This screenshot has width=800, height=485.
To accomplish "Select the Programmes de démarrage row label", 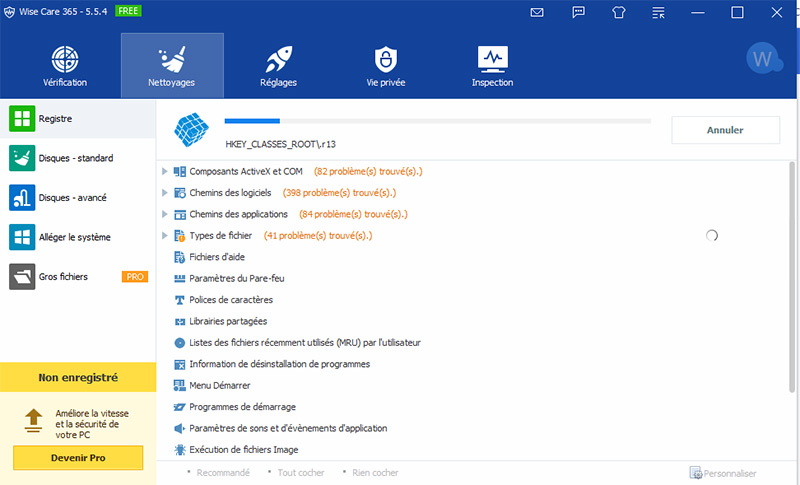I will pyautogui.click(x=242, y=407).
